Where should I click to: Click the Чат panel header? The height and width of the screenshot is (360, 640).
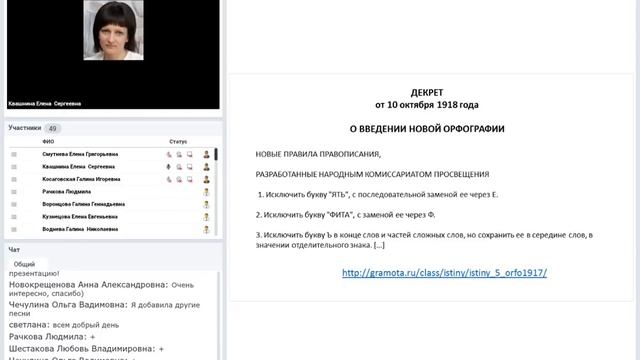click(14, 249)
